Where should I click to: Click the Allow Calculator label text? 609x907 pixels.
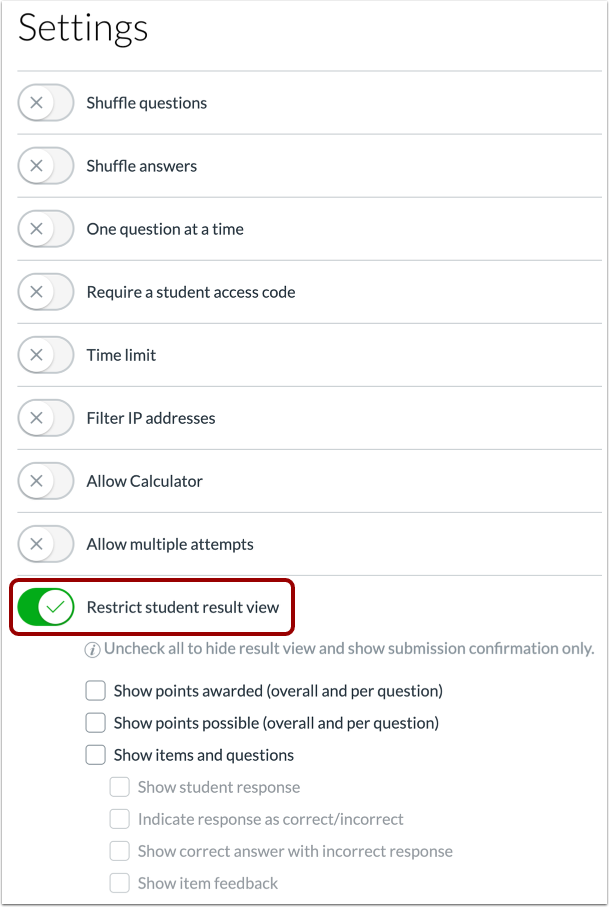(x=145, y=481)
